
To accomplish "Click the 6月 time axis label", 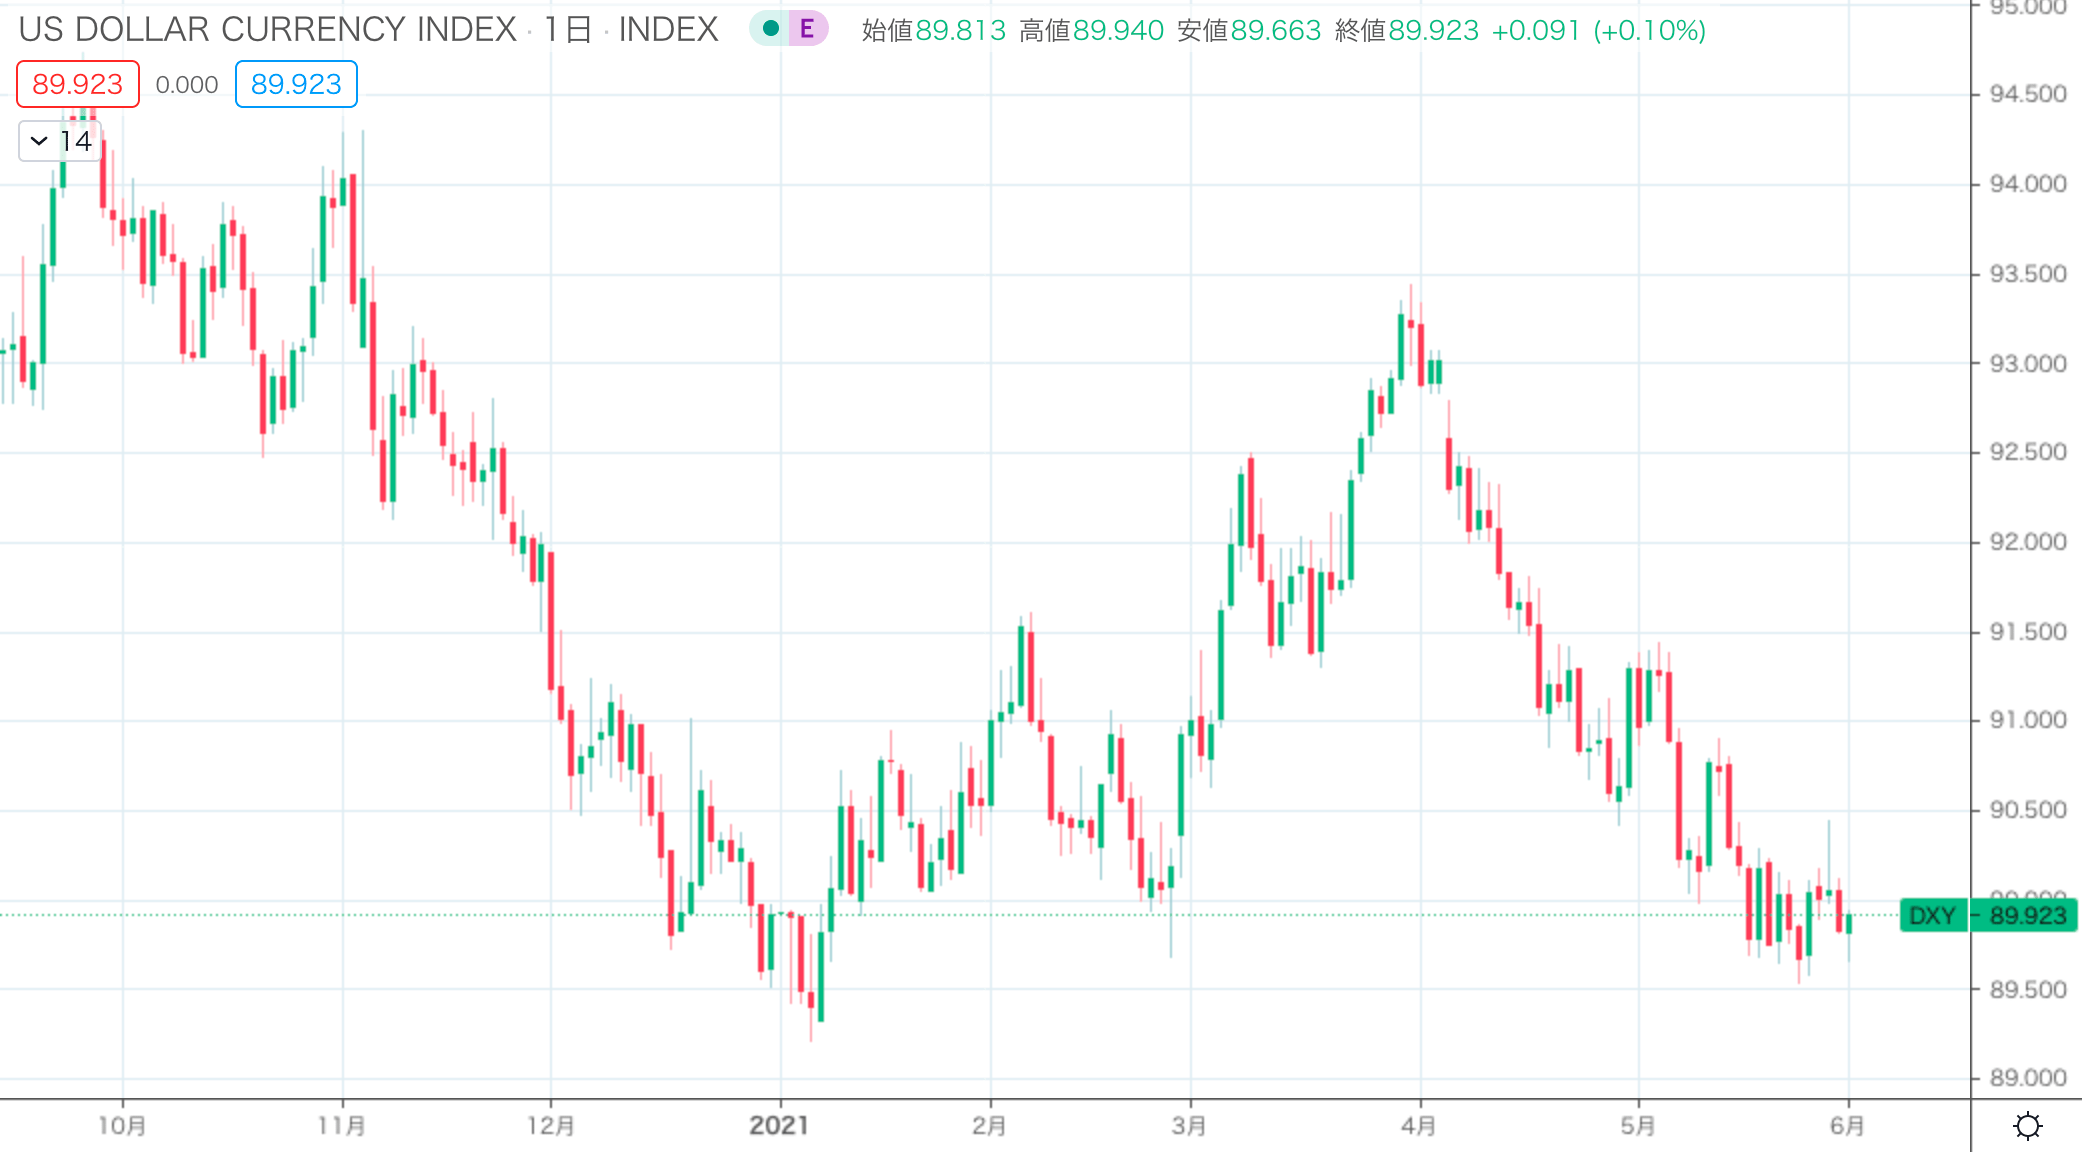I will coord(1848,1126).
